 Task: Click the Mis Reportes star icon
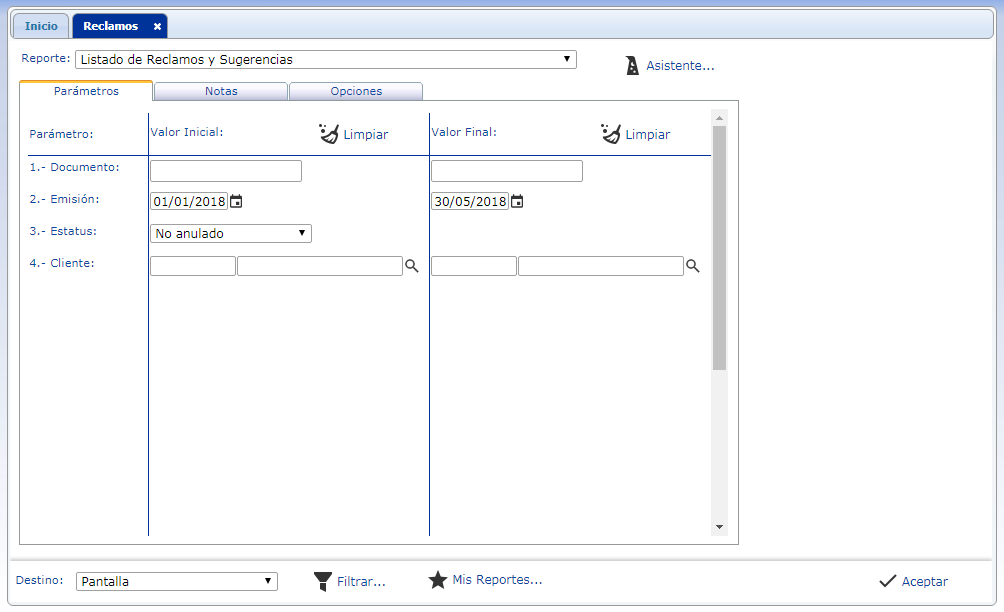tap(438, 580)
